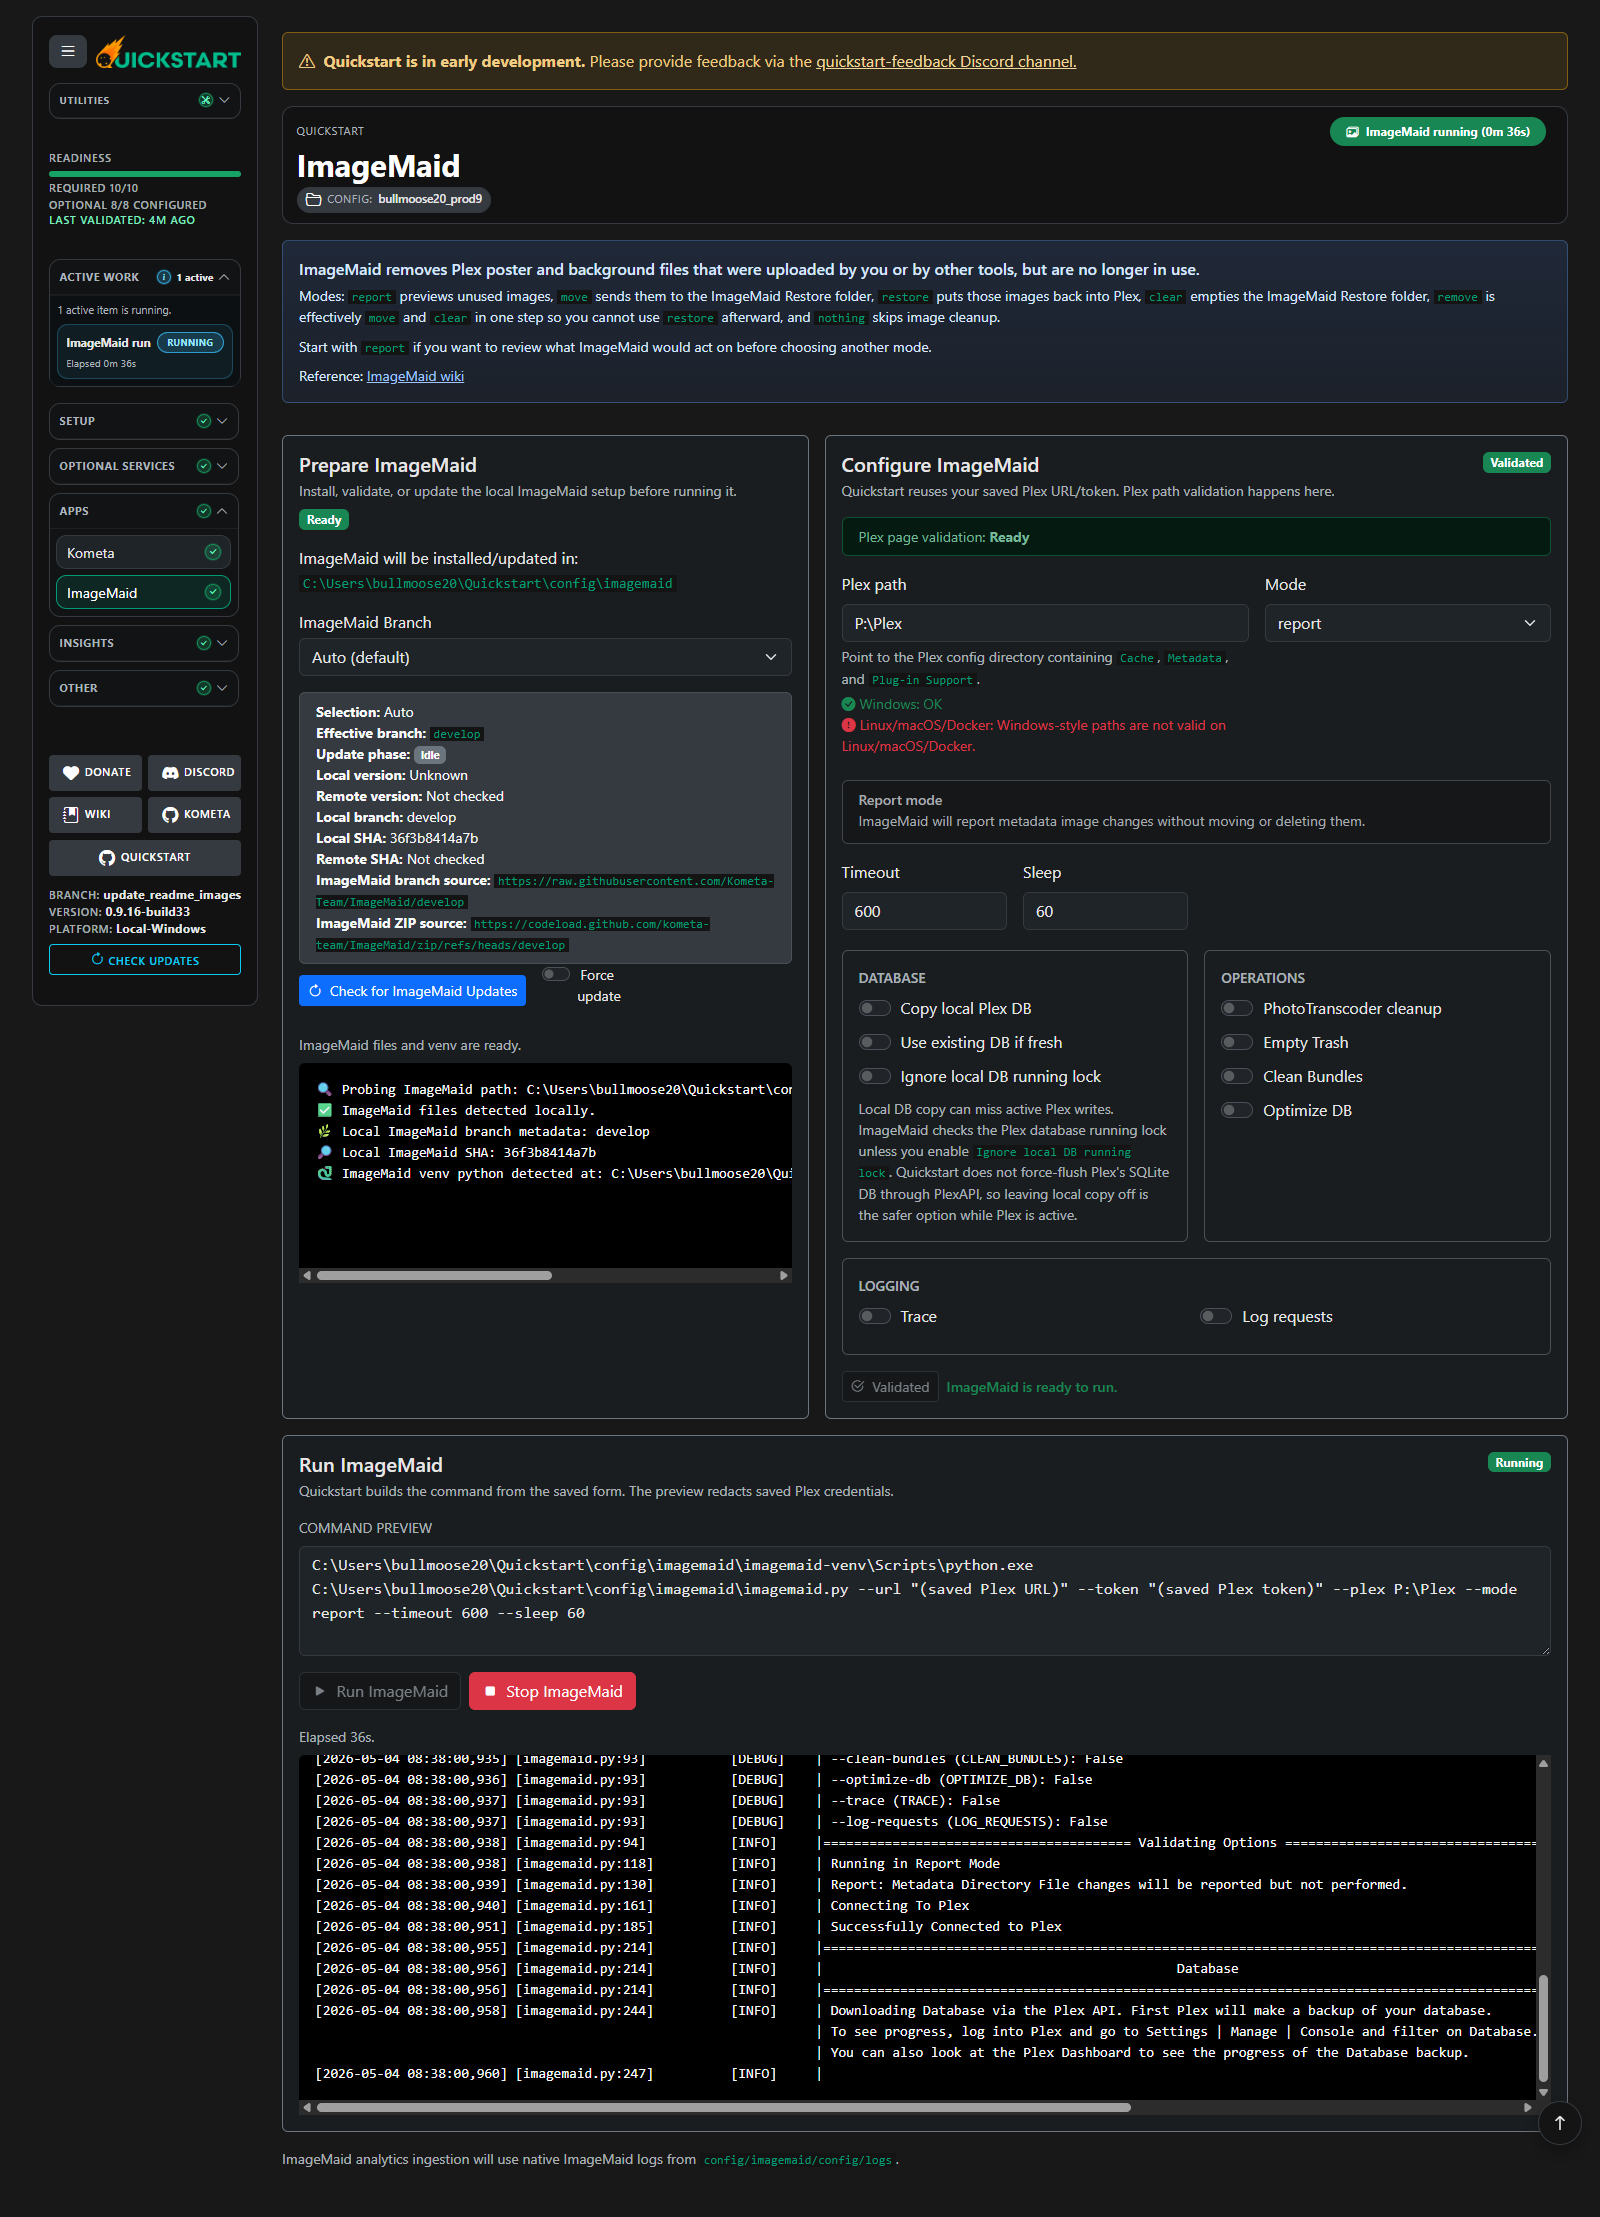Select Kometa in the Apps list
1600x2217 pixels.
pyautogui.click(x=143, y=553)
